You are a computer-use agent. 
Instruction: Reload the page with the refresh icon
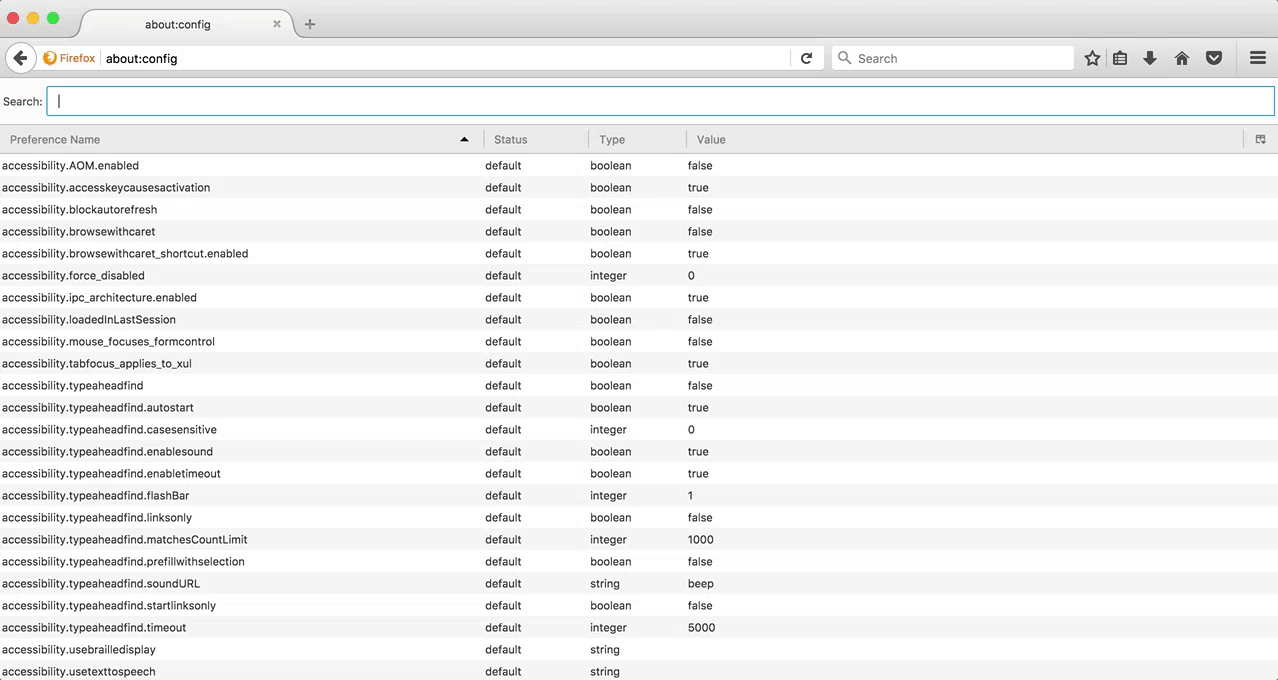click(x=806, y=58)
